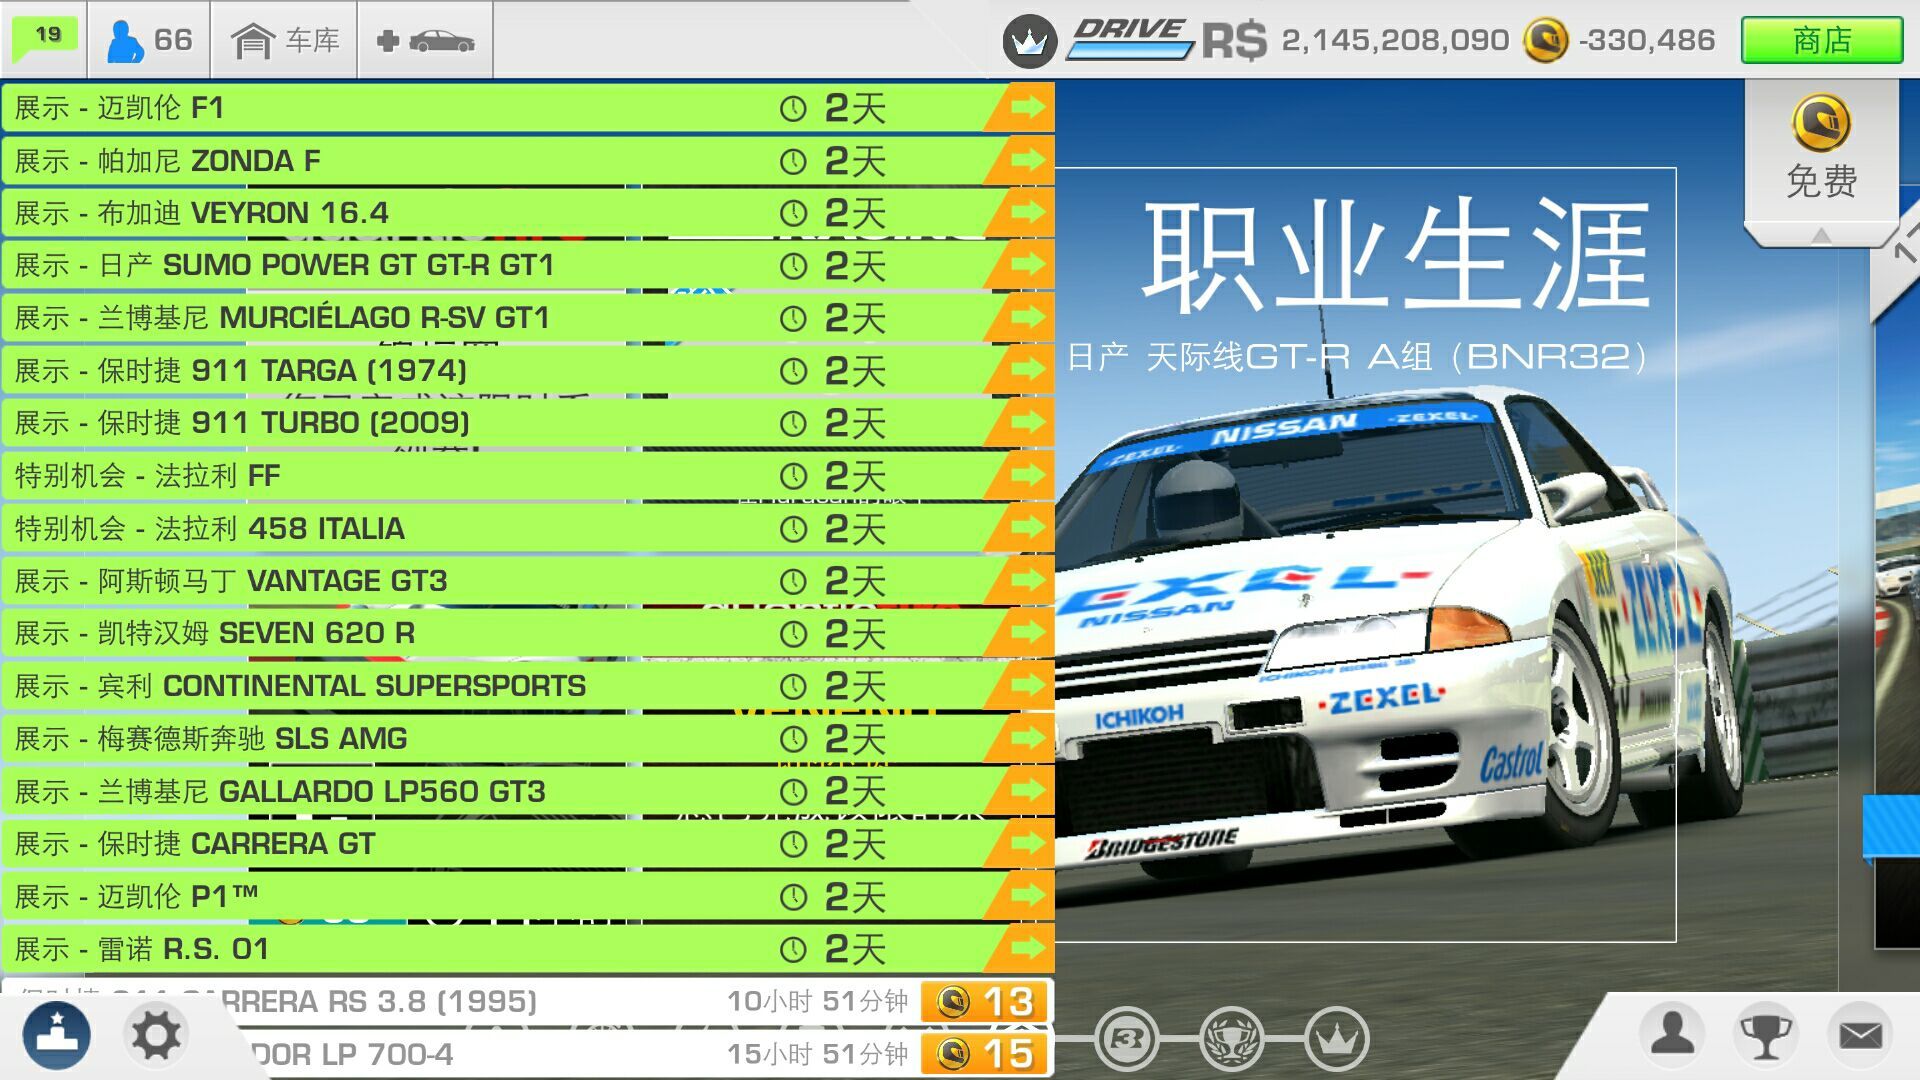The image size is (1920, 1080).
Task: Skip LP 700-4 wait for 15 gold
Action: pos(984,1054)
